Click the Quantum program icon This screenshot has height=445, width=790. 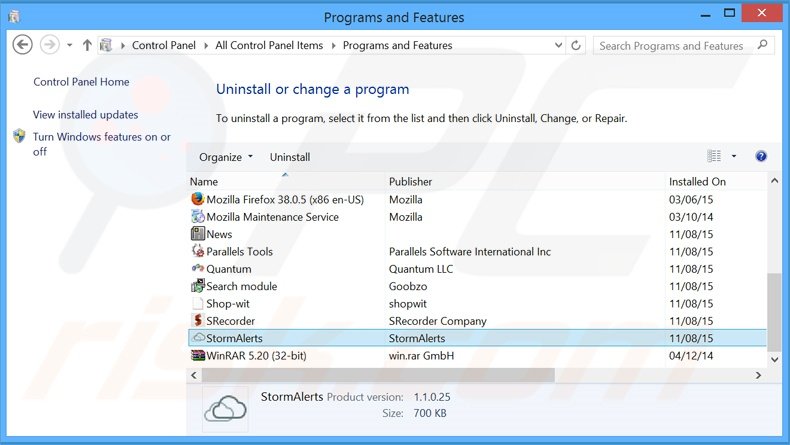197,269
